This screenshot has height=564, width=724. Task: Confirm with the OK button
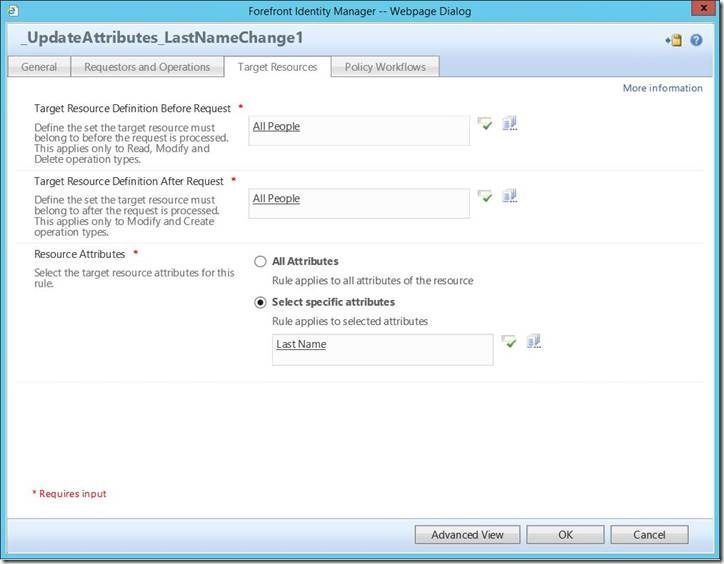click(x=565, y=534)
